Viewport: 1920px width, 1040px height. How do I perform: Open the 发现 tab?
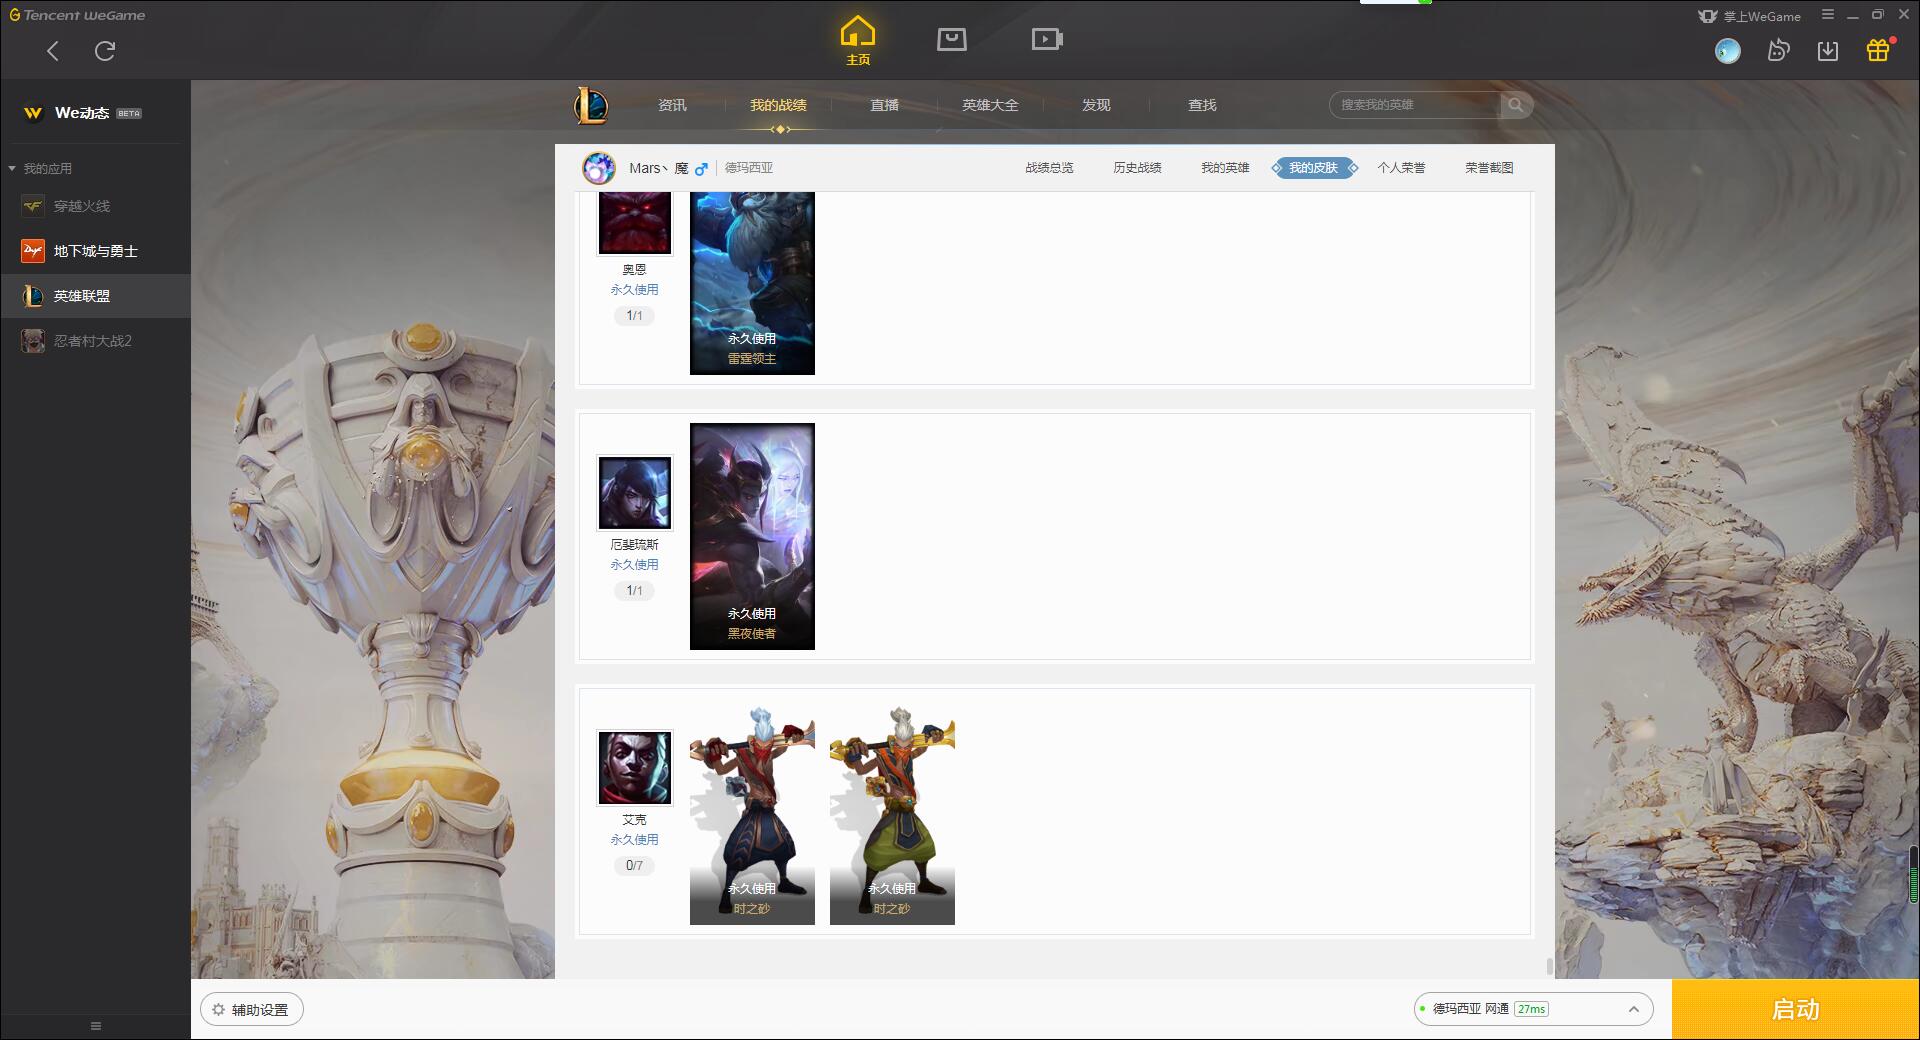[x=1096, y=105]
